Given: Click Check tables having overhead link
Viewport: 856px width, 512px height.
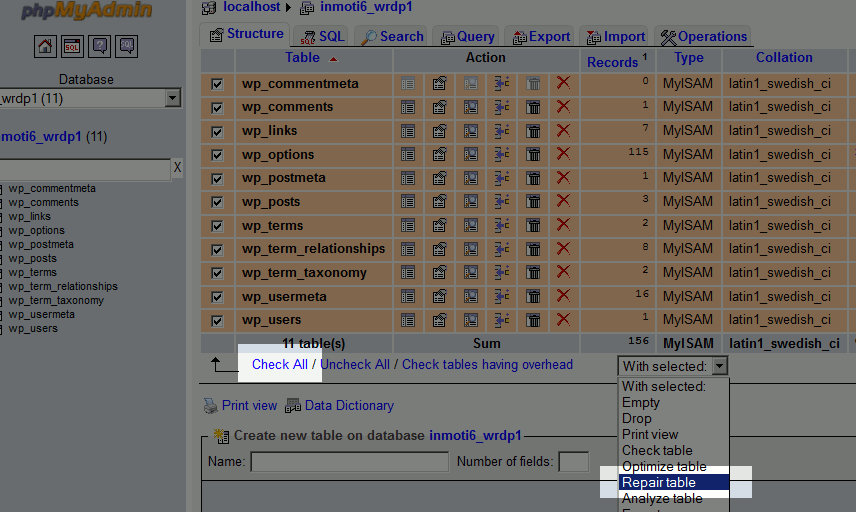Looking at the screenshot, I should [488, 365].
